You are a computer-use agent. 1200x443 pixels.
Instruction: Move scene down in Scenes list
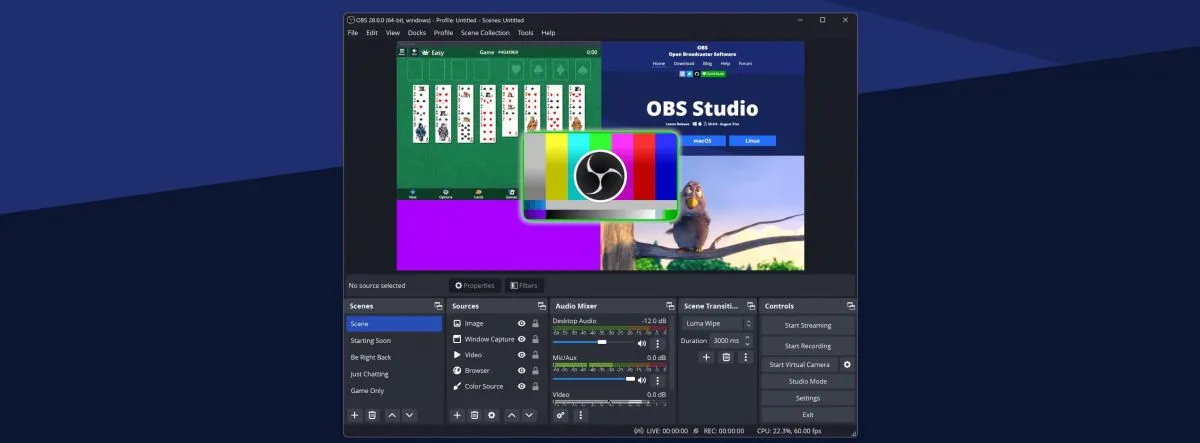408,414
